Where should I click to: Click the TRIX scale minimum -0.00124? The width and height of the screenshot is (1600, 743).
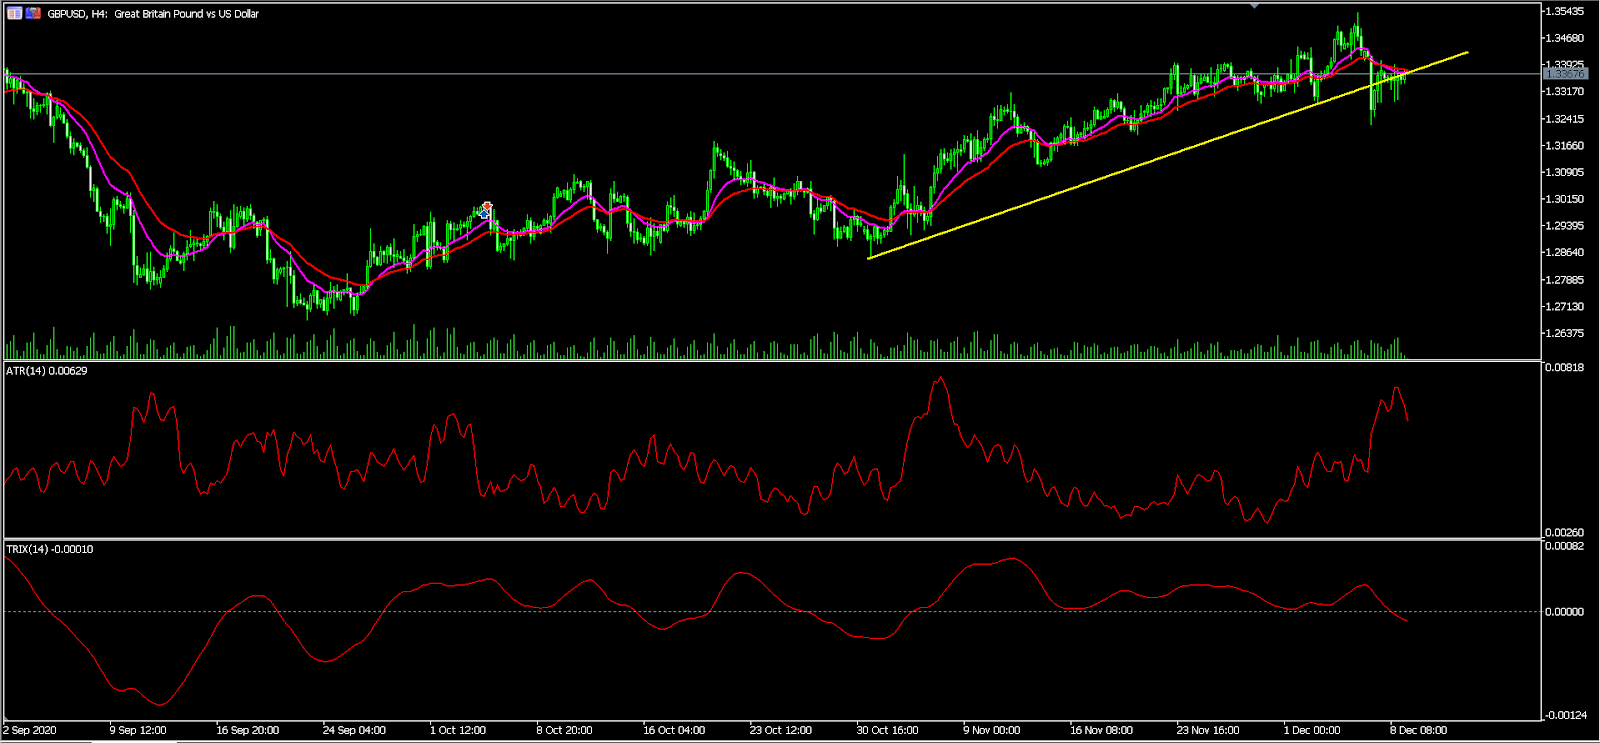[x=1565, y=715]
